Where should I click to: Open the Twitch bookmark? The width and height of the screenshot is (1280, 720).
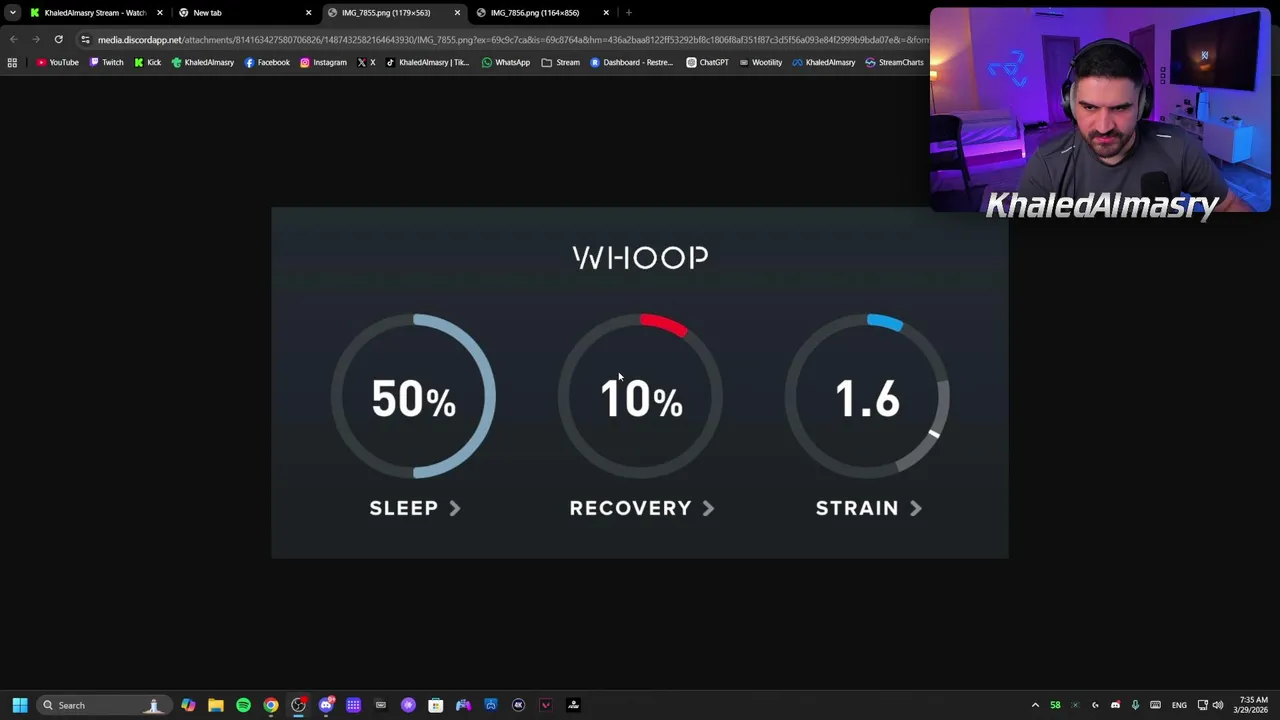pyautogui.click(x=106, y=62)
